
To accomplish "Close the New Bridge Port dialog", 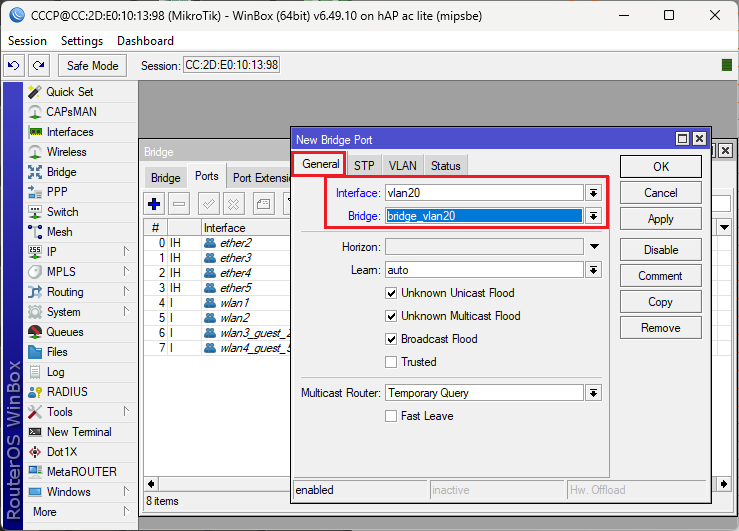I will [699, 139].
